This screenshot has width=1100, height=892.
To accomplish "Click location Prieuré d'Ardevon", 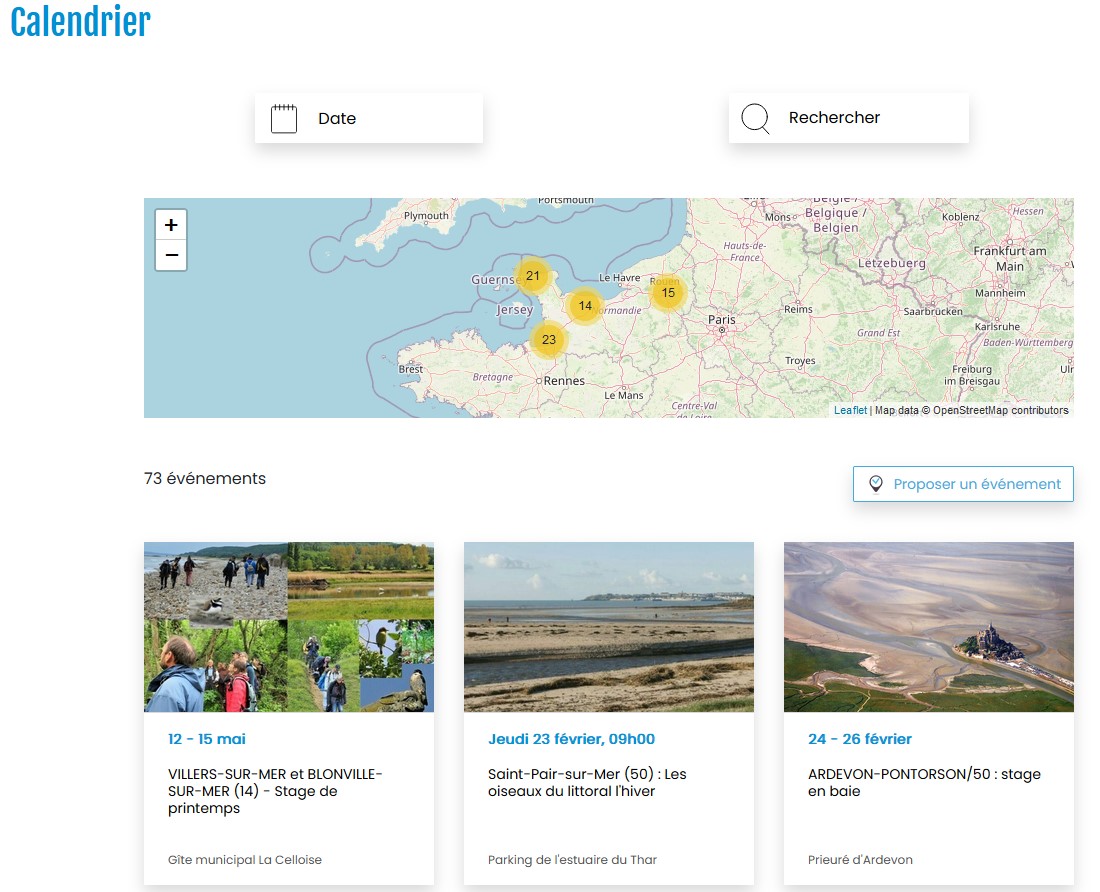I will tap(860, 860).
